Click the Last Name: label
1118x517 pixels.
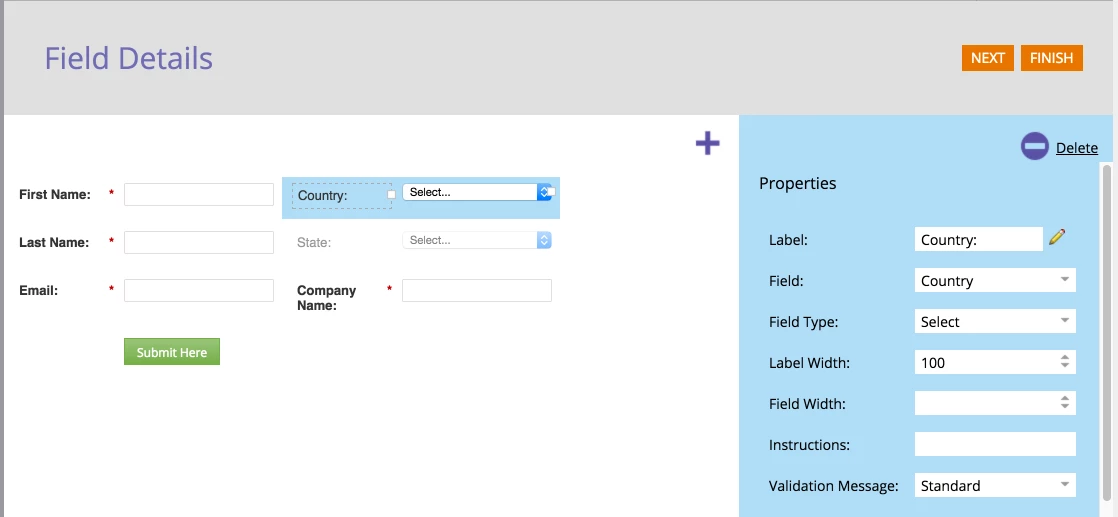(x=54, y=242)
